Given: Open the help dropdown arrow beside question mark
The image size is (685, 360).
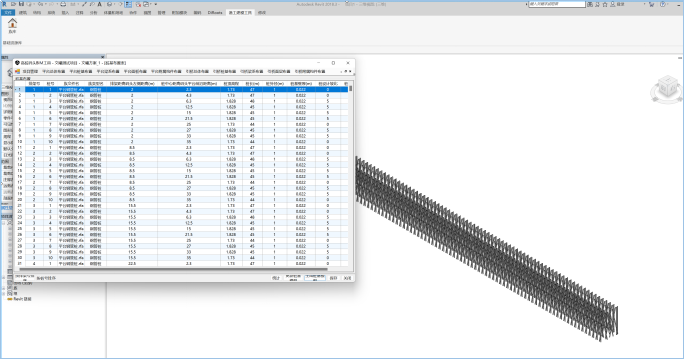Looking at the screenshot, I should (x=669, y=4).
